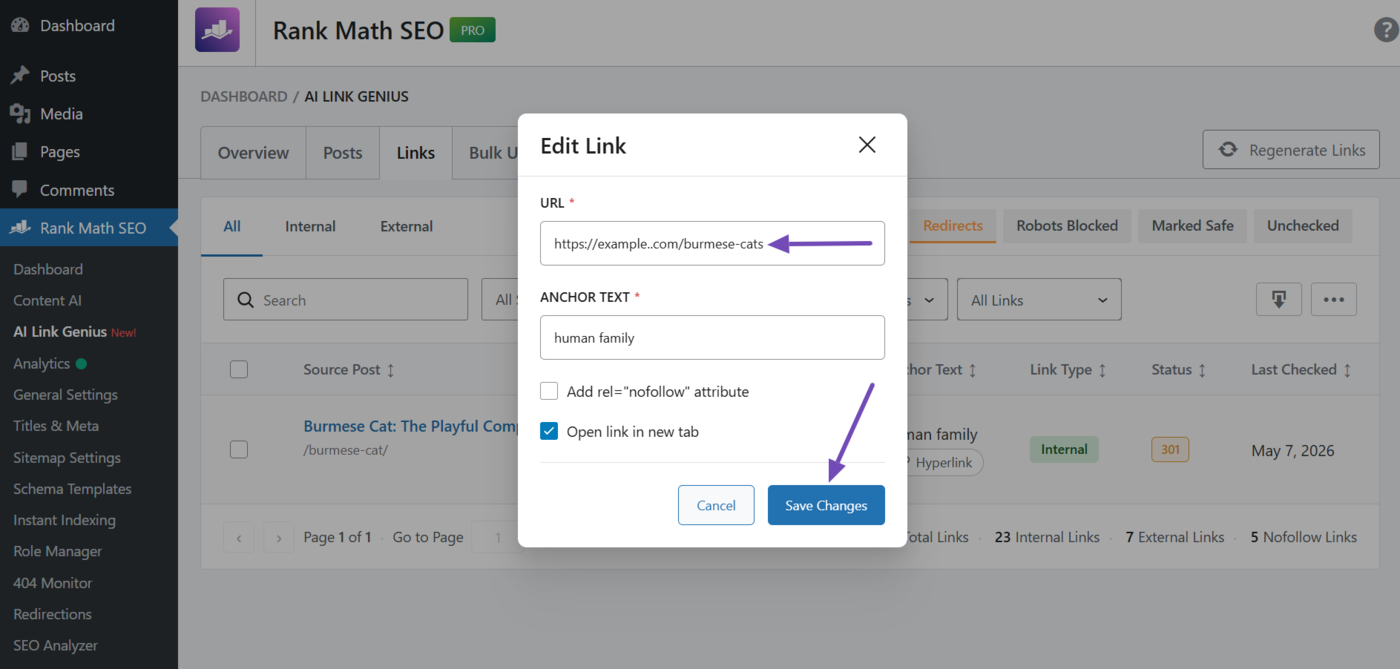Viewport: 1400px width, 669px height.
Task: Select the Burmese Cat row checkbox
Action: 239,449
